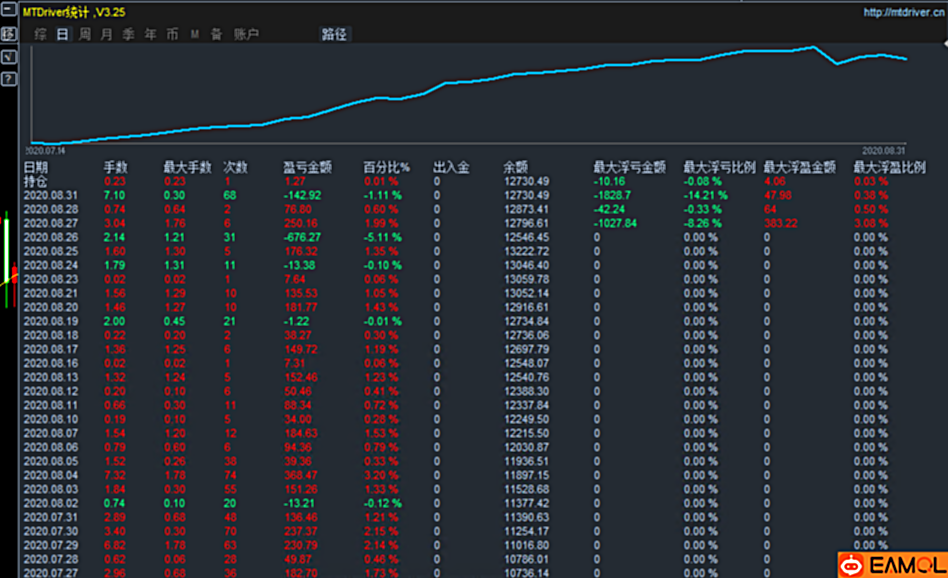948x578 pixels.
Task: Switch to the 周 weekly tab
Action: click(x=84, y=35)
